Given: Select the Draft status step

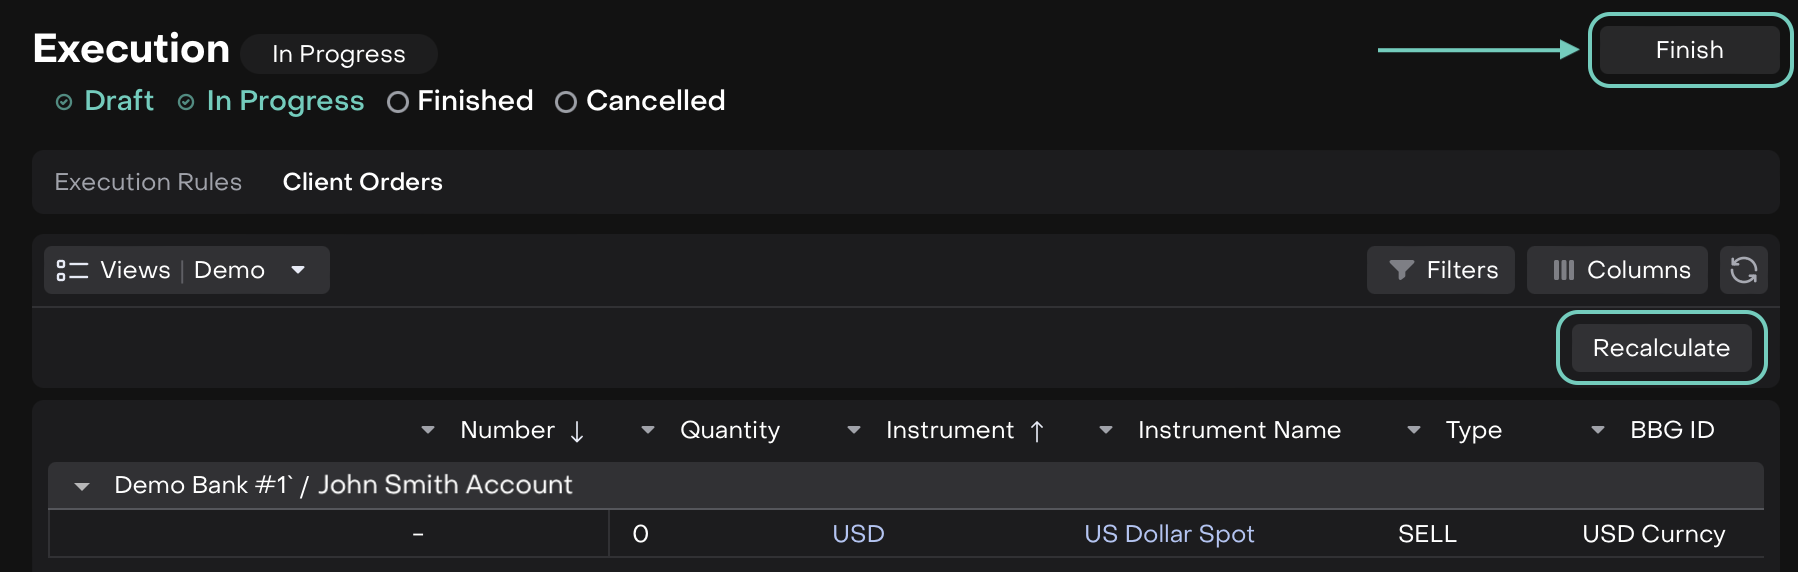Looking at the screenshot, I should (x=119, y=101).
